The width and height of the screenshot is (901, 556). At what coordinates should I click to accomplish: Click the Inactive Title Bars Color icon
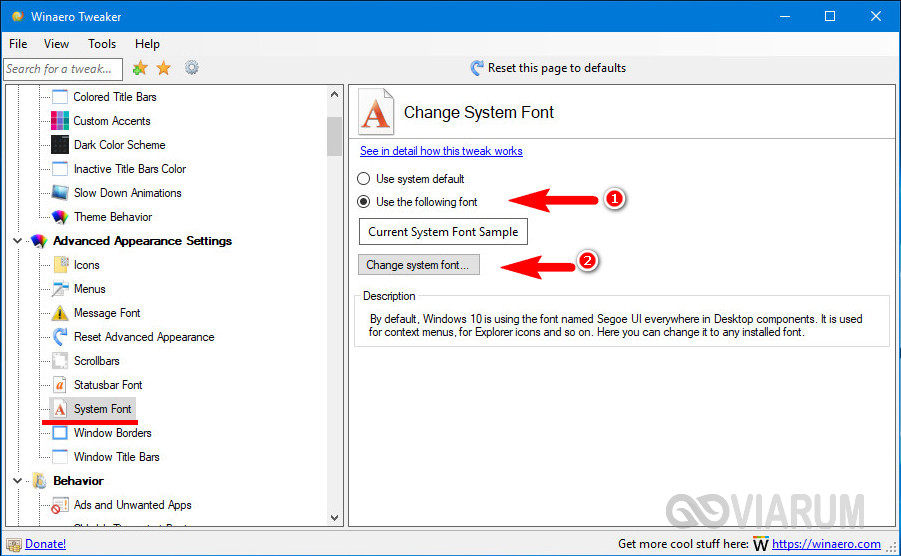tap(60, 169)
